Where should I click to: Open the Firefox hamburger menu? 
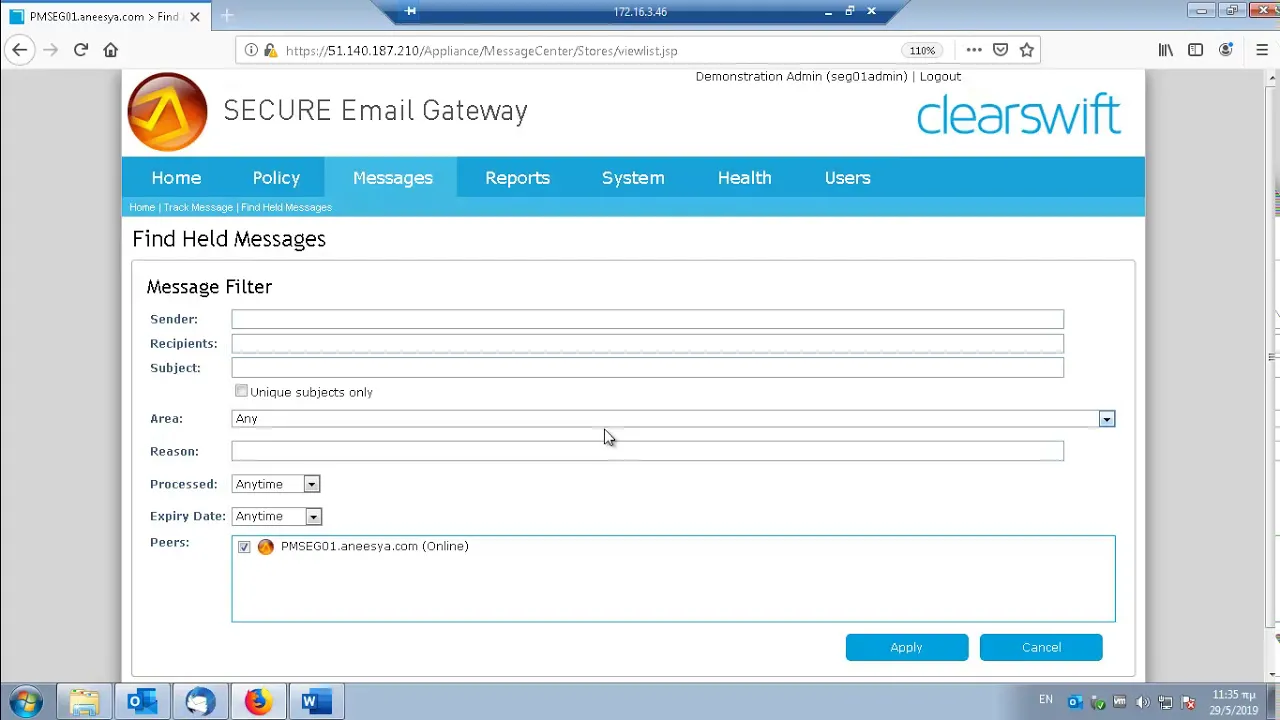[x=1262, y=50]
